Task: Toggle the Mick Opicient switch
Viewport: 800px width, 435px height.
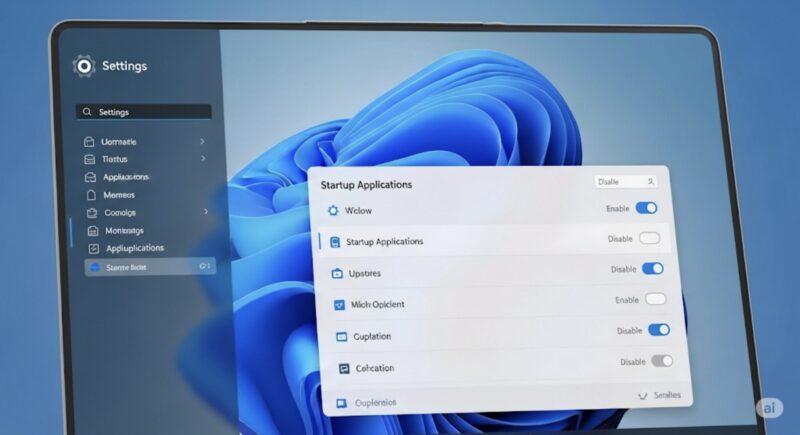Action: click(x=656, y=299)
